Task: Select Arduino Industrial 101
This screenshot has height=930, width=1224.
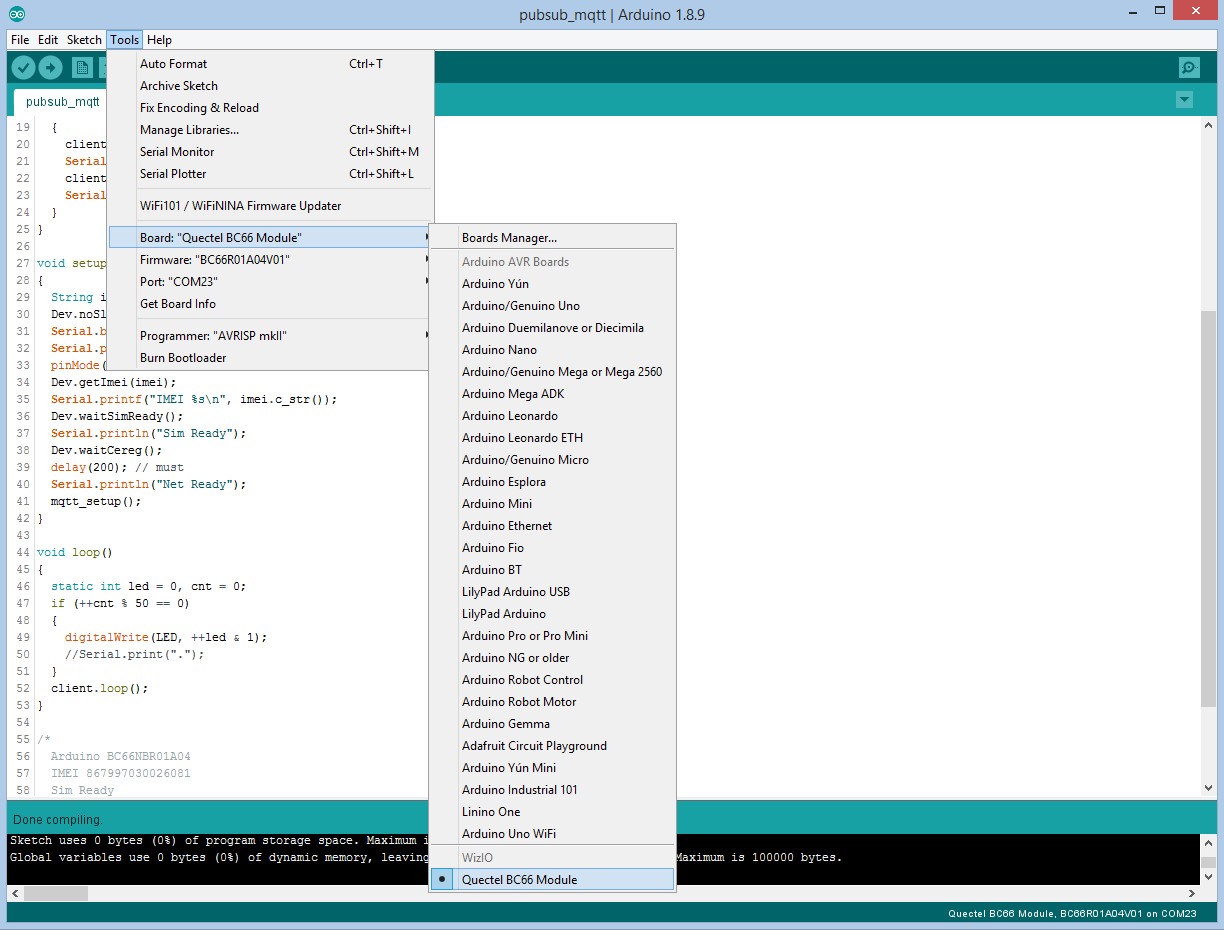Action: point(552,789)
